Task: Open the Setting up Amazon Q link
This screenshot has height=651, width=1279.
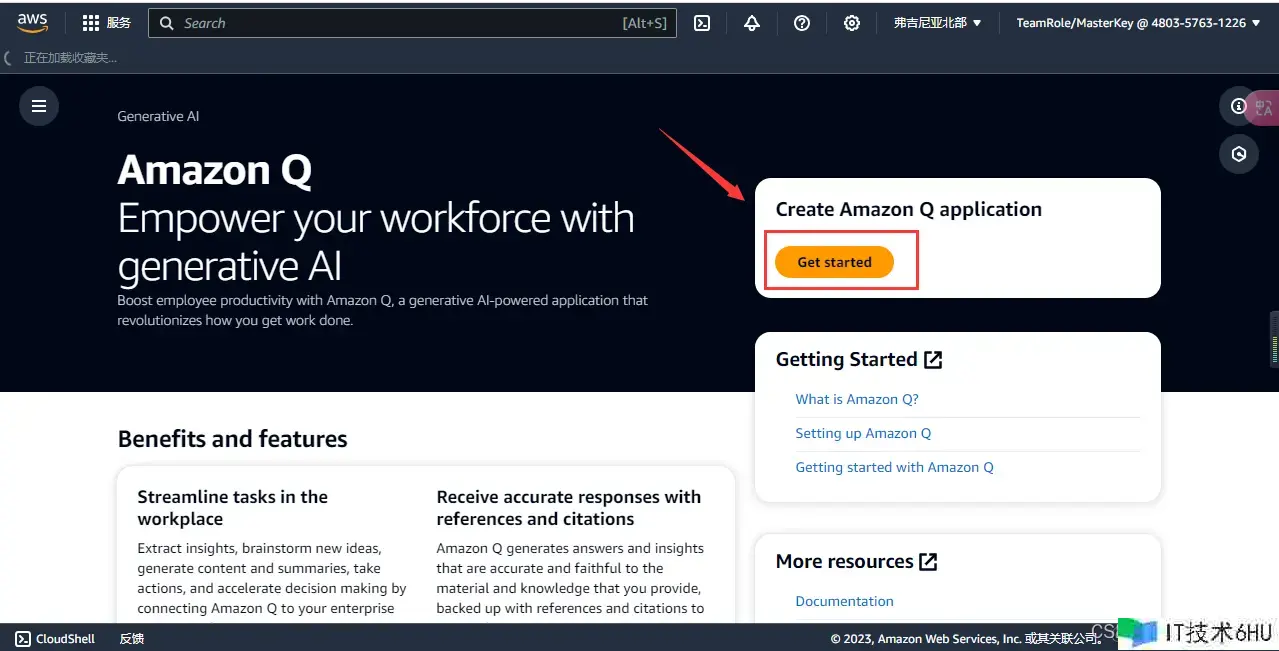Action: pyautogui.click(x=863, y=433)
